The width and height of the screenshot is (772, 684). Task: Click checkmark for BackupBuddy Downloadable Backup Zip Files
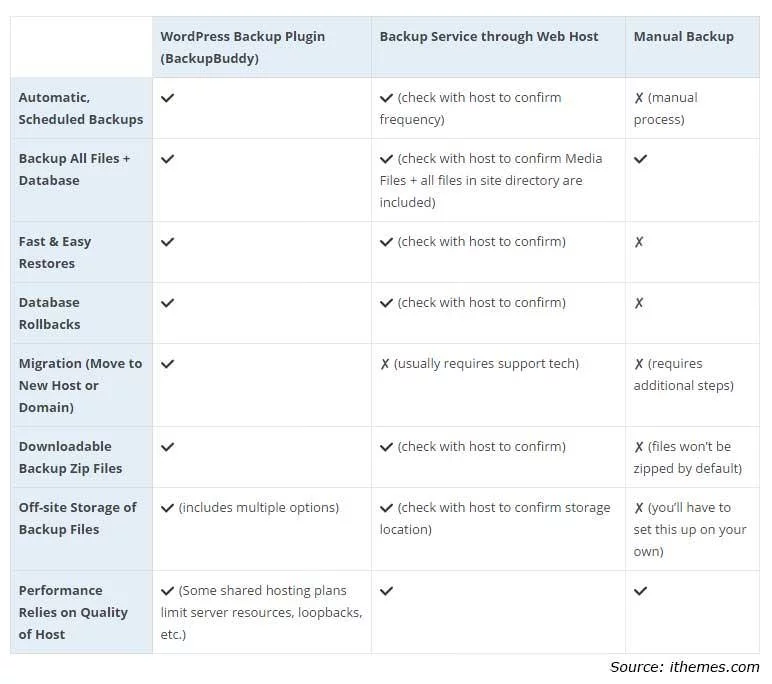point(167,447)
